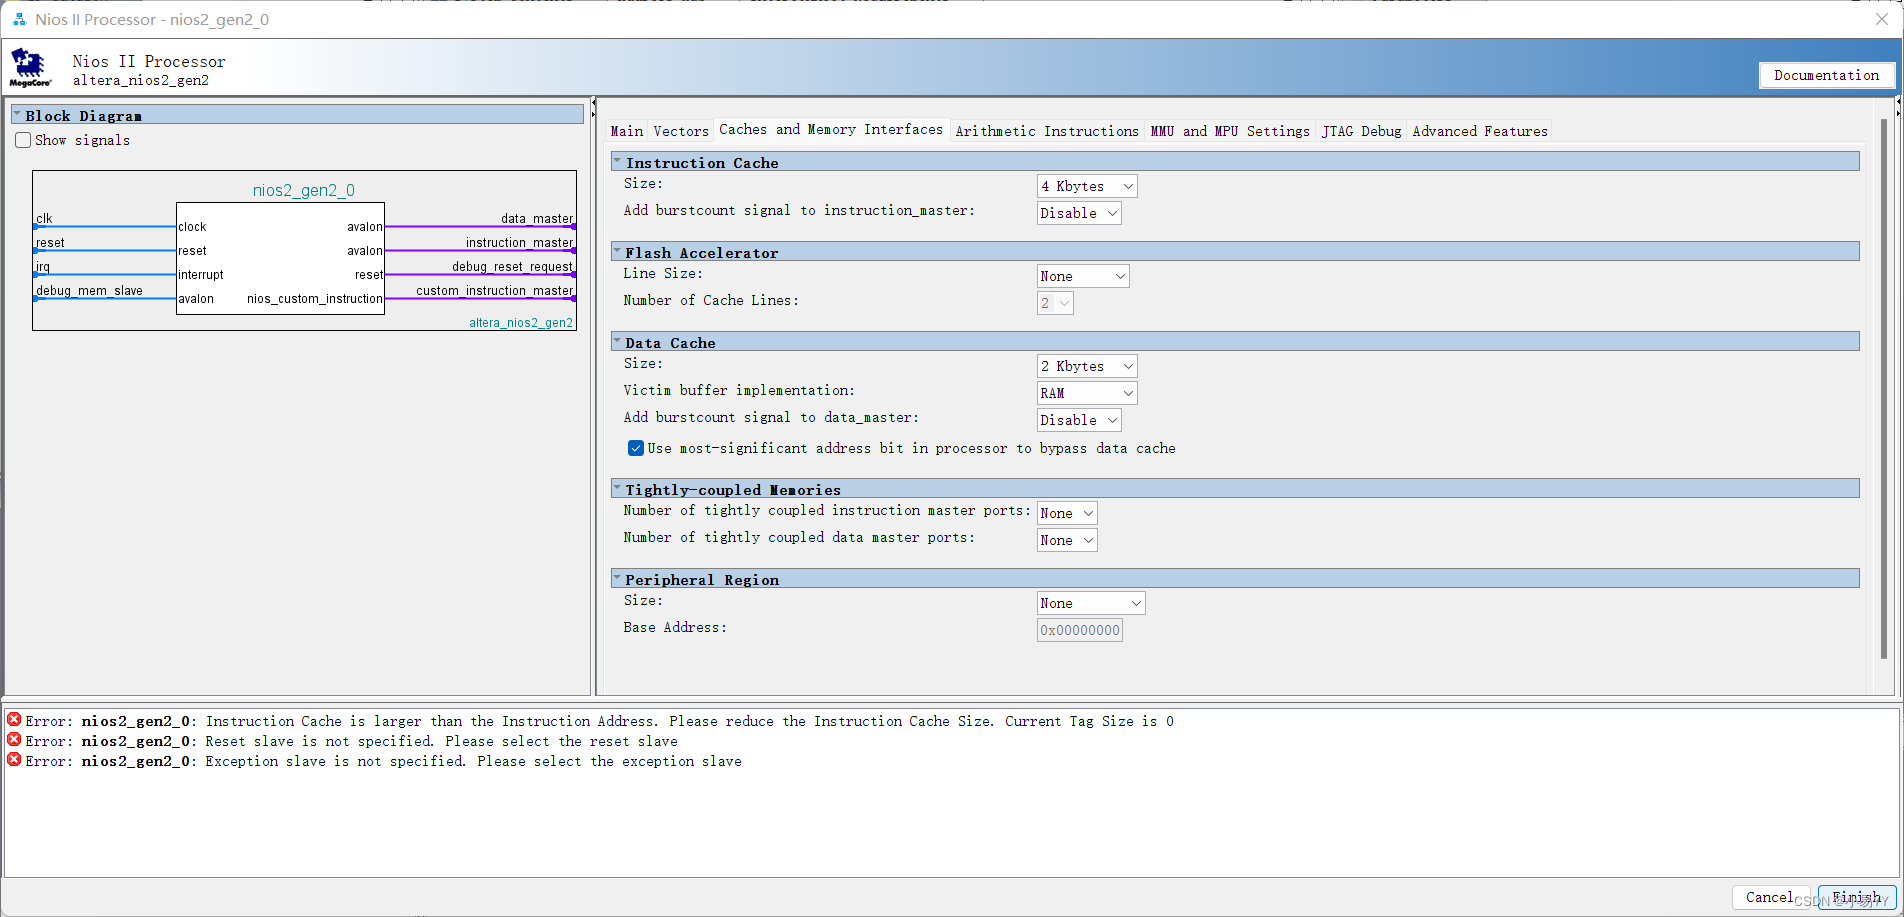Click the instruction_master port label in diagram
This screenshot has height=917, width=1904.
[519, 242]
